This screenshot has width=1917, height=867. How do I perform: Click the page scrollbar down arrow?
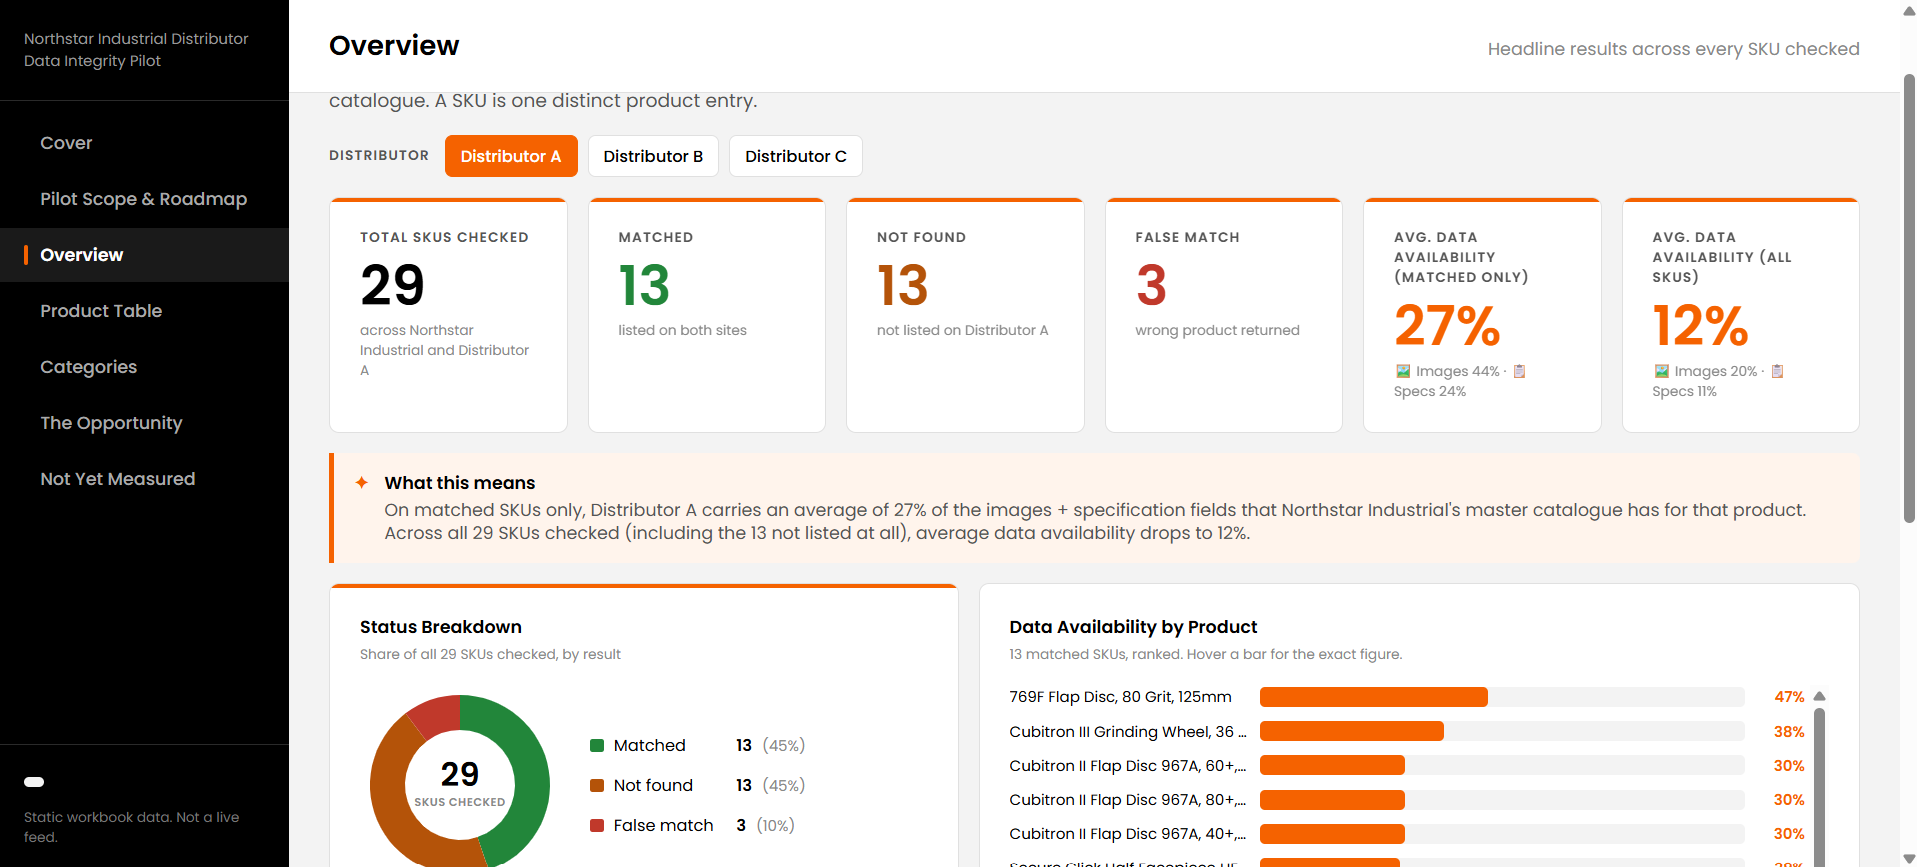[x=1908, y=859]
